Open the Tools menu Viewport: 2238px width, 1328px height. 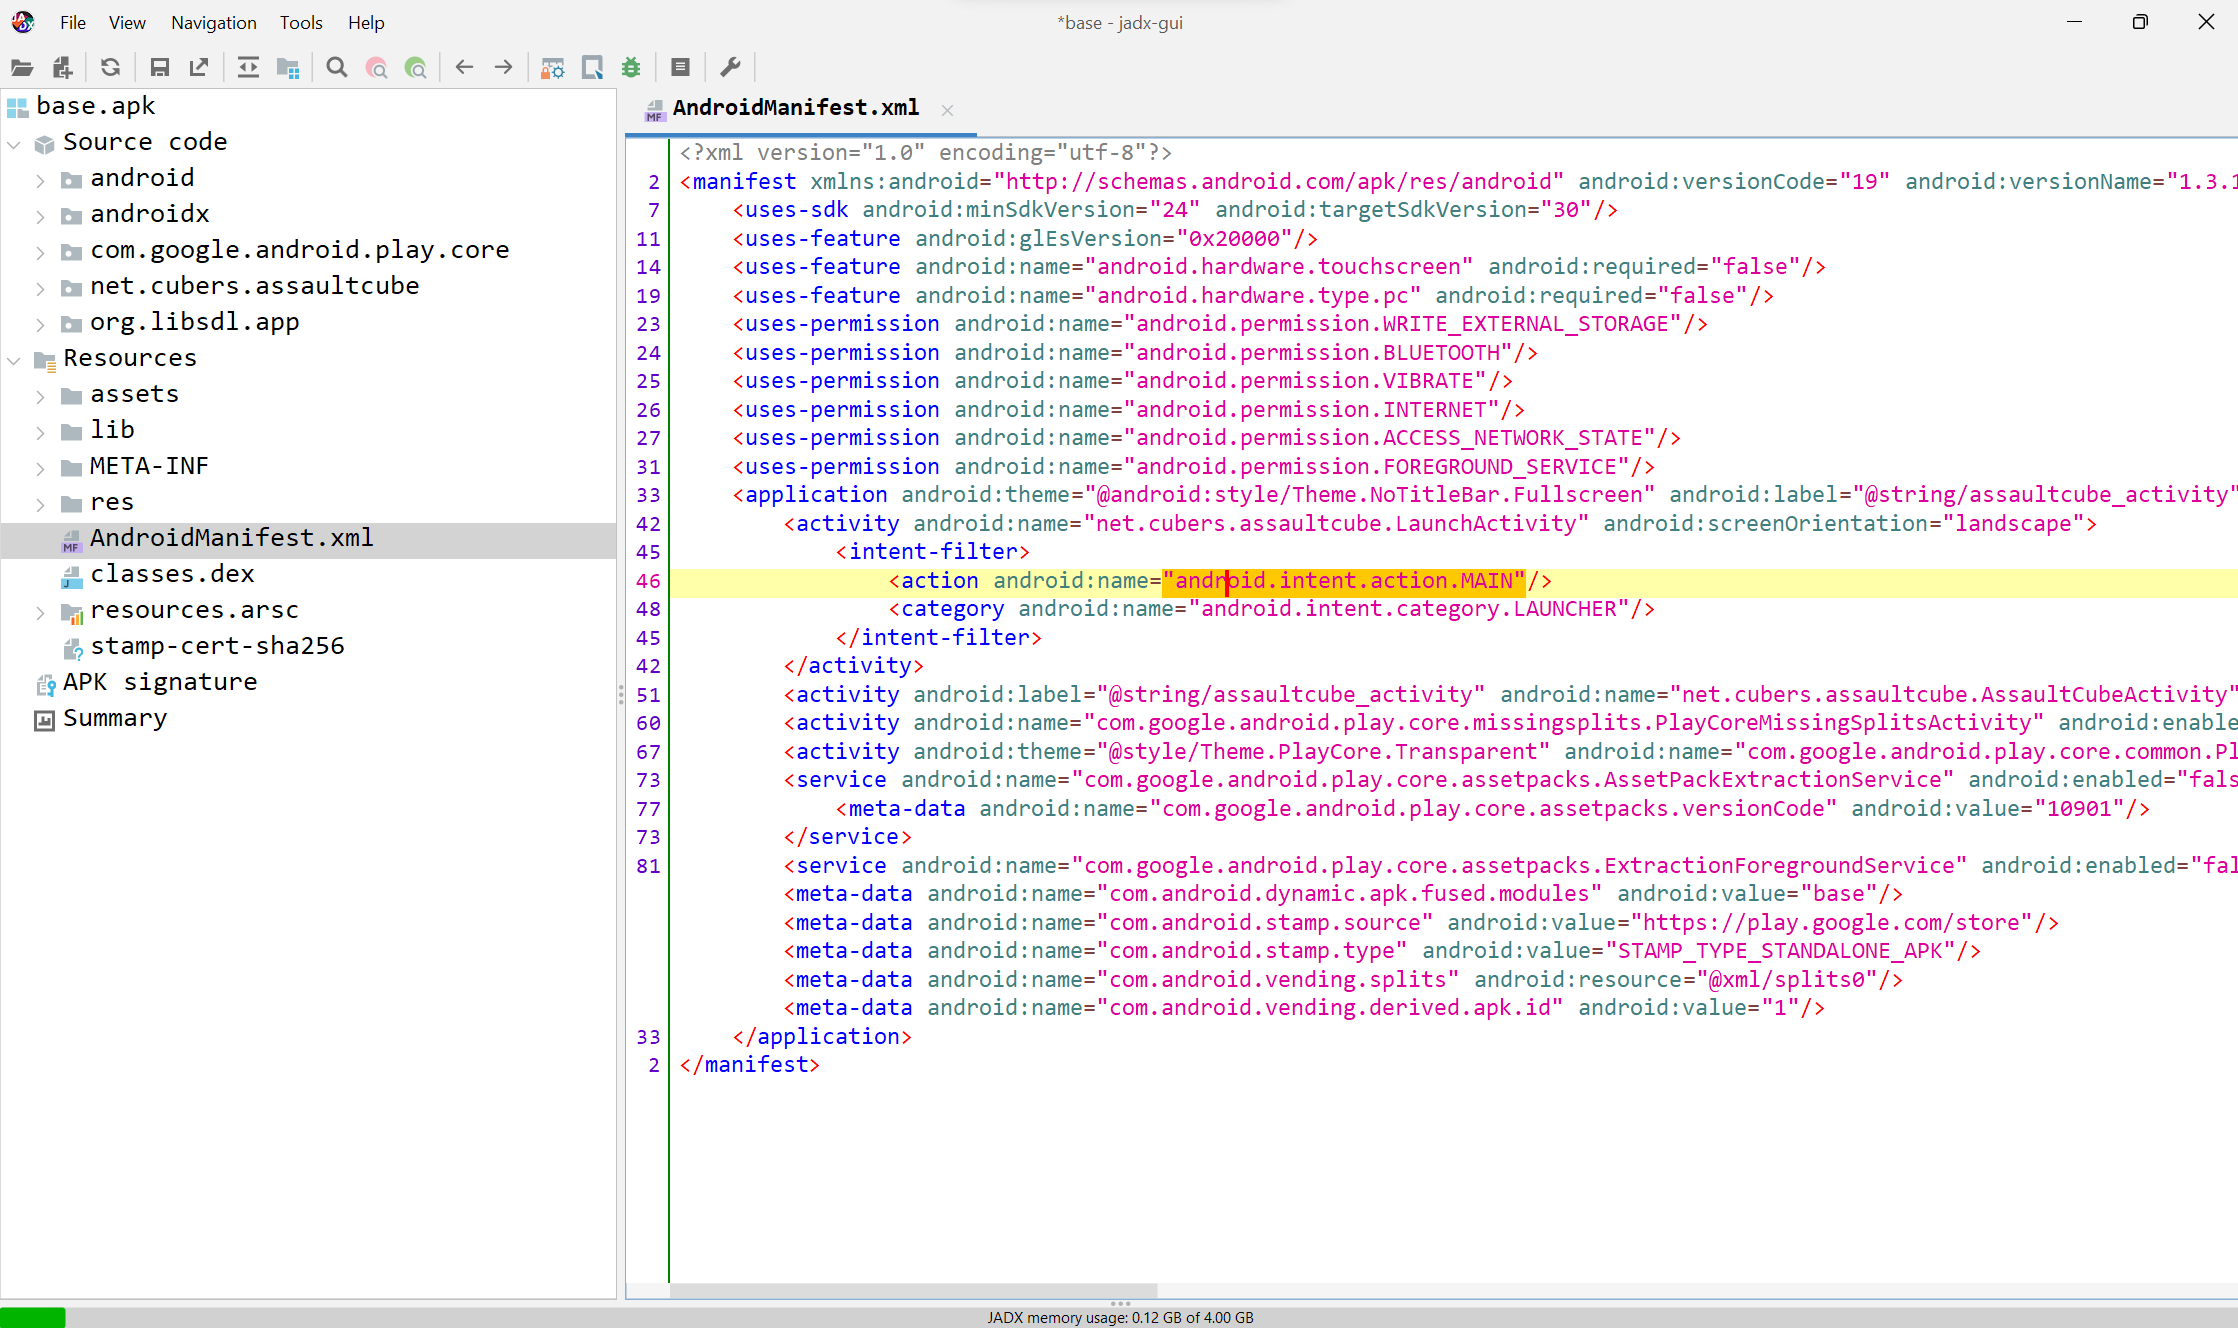click(301, 22)
